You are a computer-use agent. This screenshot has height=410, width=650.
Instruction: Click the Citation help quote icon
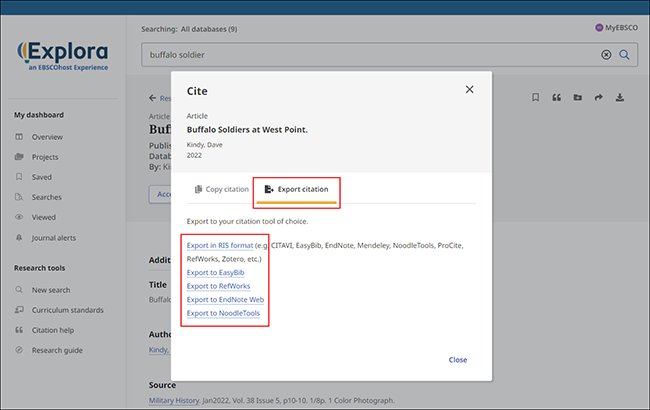[x=19, y=330]
